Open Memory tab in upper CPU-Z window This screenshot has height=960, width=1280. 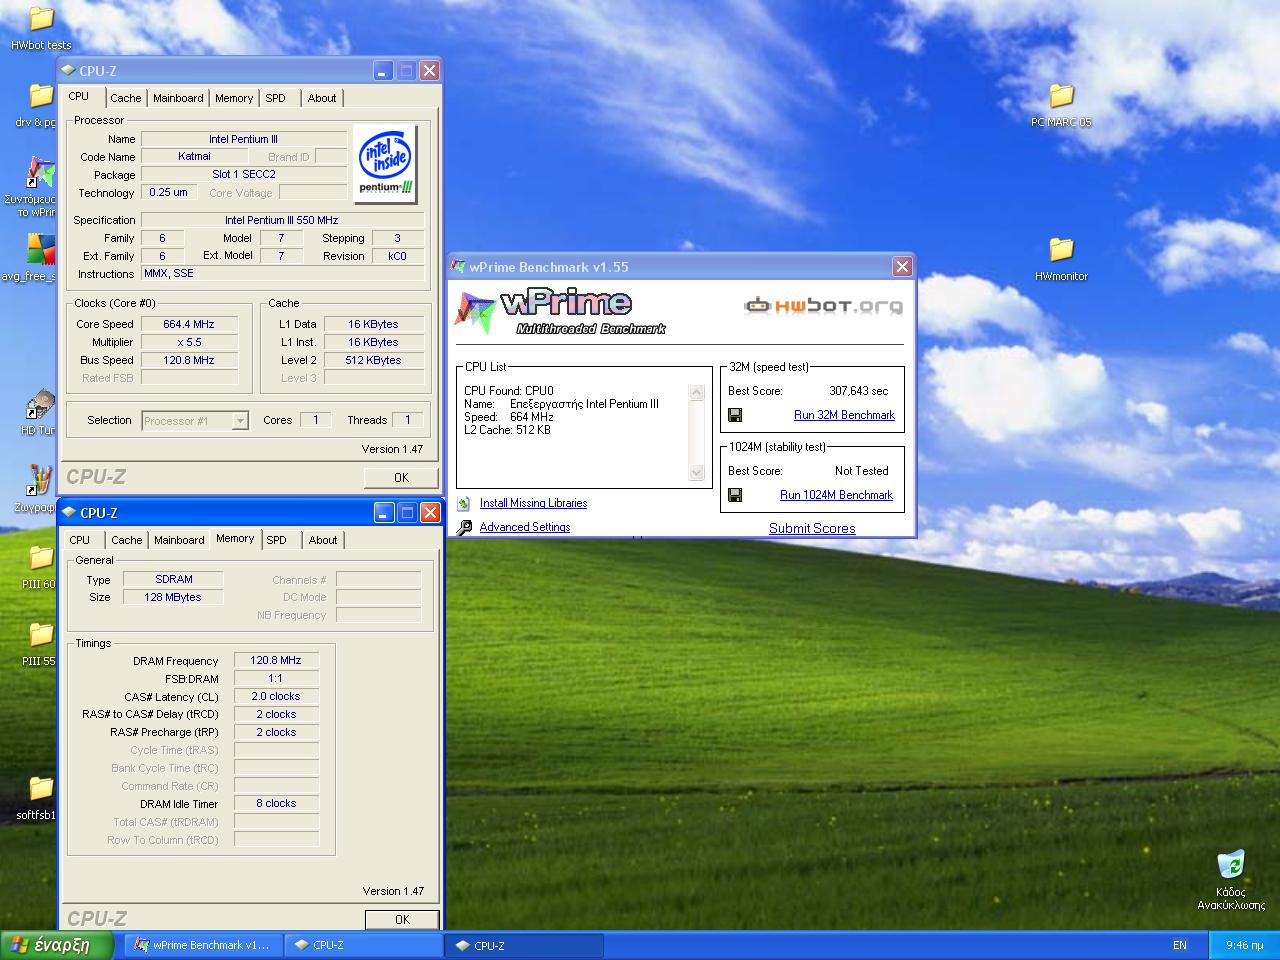click(234, 98)
